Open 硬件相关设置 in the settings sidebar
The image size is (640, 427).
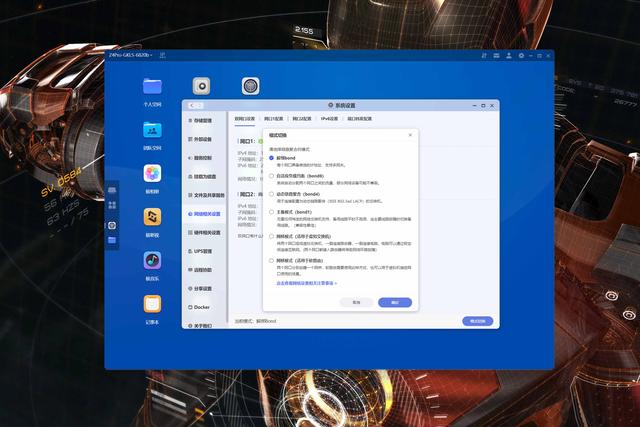tap(204, 233)
